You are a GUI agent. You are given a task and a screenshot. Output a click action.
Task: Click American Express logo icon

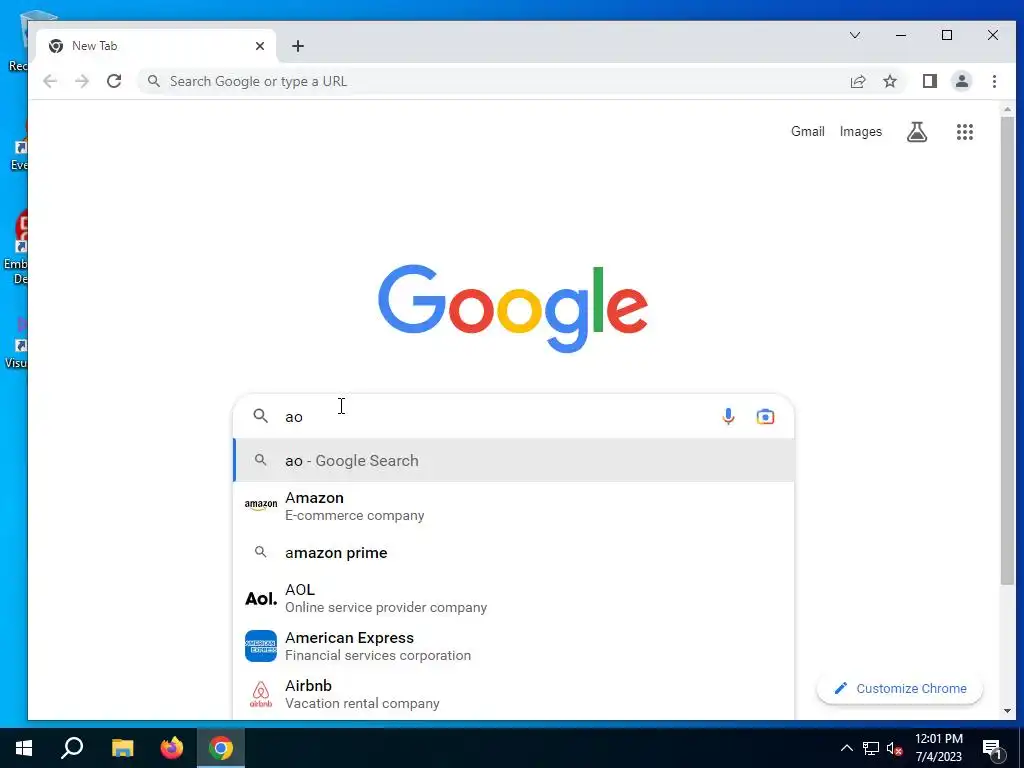click(261, 646)
